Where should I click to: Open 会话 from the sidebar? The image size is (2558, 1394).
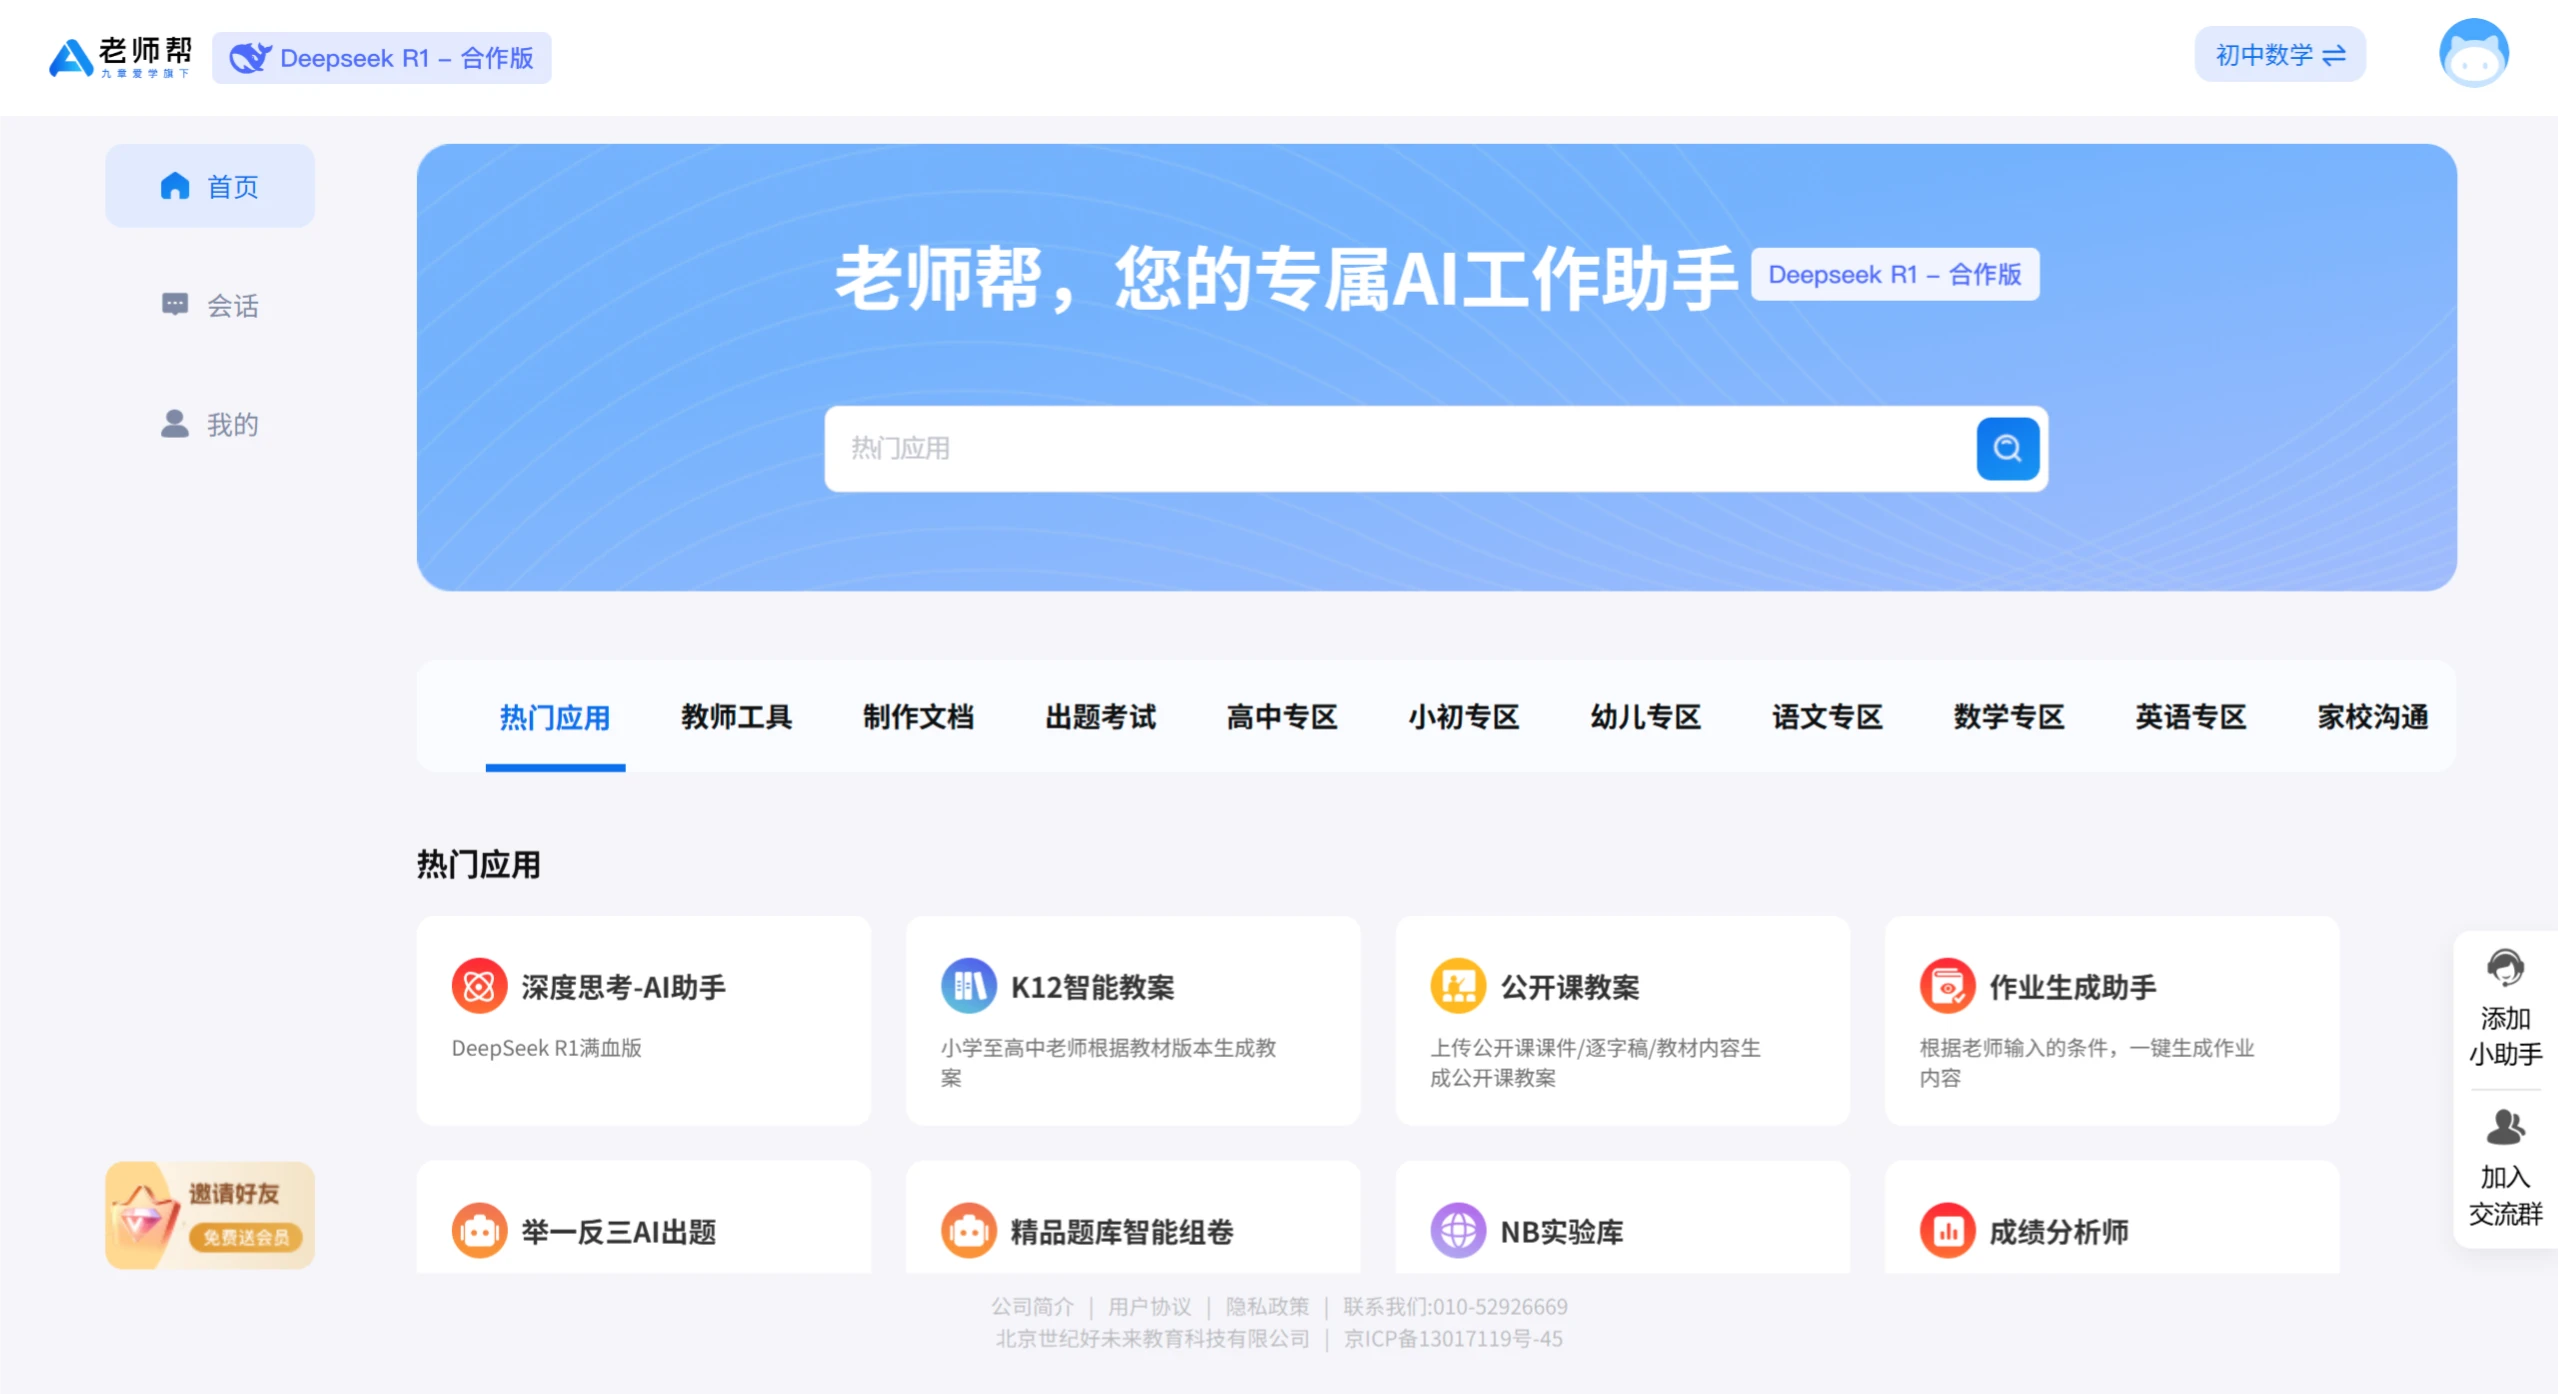point(210,305)
